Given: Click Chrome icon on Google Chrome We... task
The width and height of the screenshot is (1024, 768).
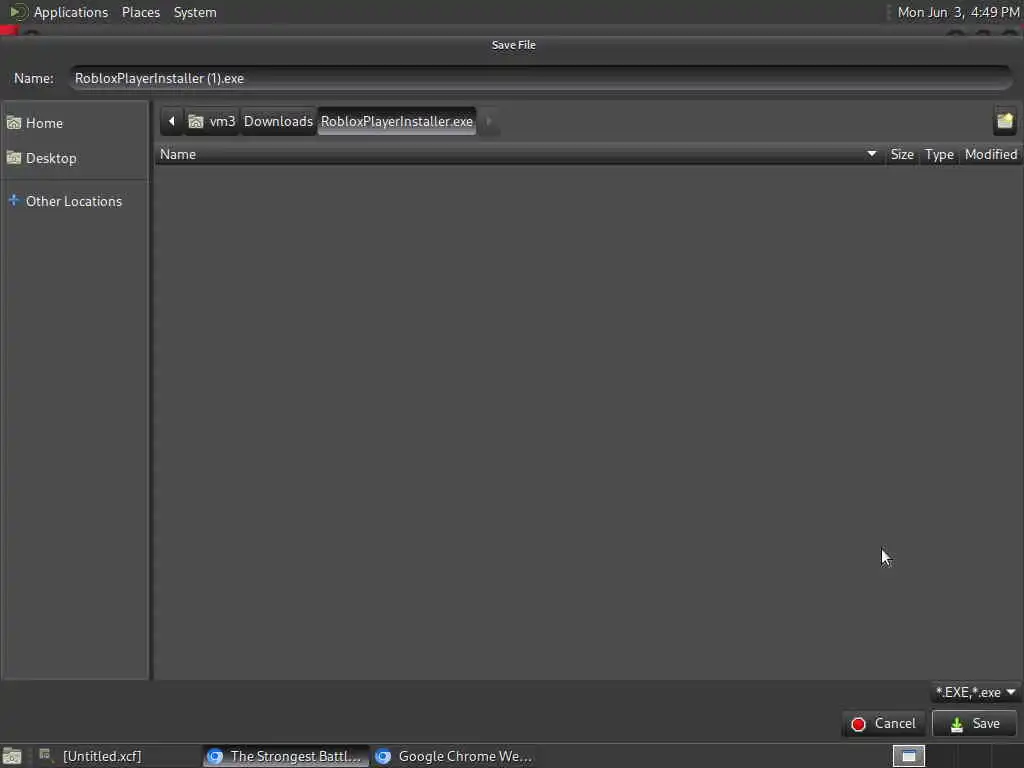Looking at the screenshot, I should (x=383, y=756).
